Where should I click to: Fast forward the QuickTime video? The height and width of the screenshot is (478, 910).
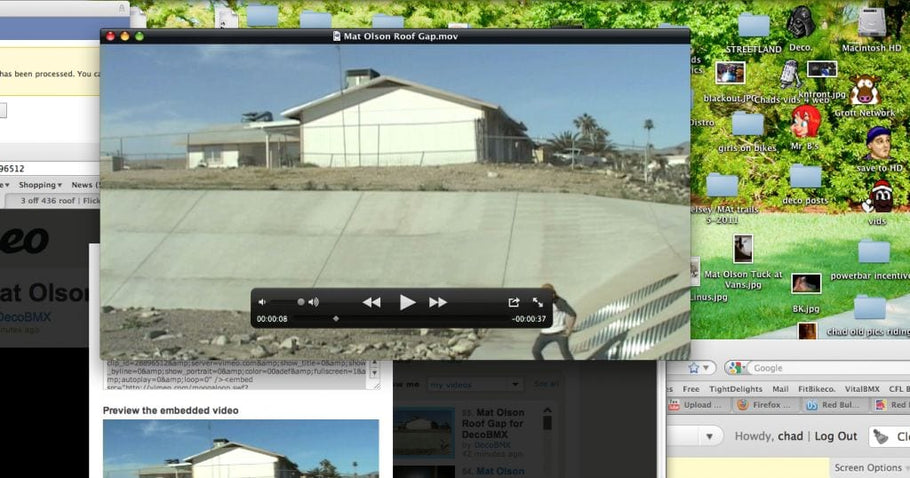[x=438, y=302]
